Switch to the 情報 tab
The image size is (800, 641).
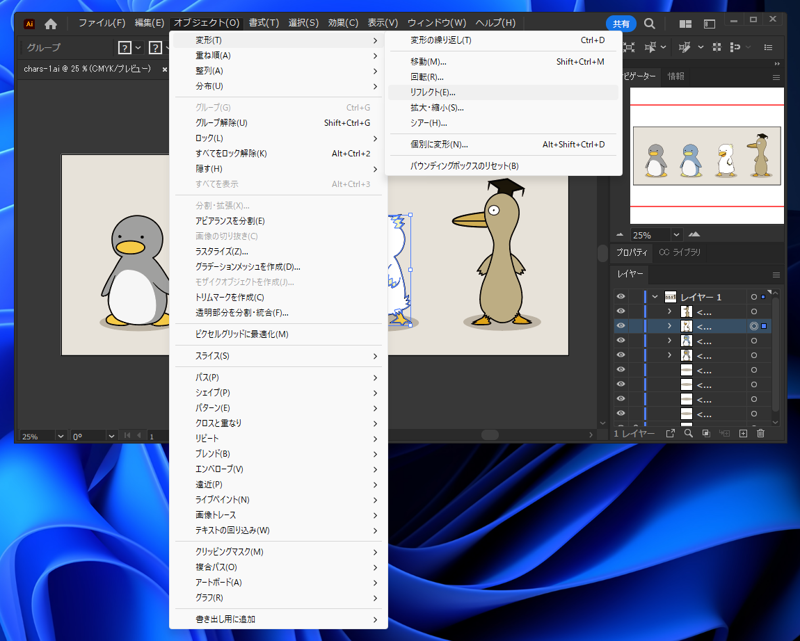(676, 77)
